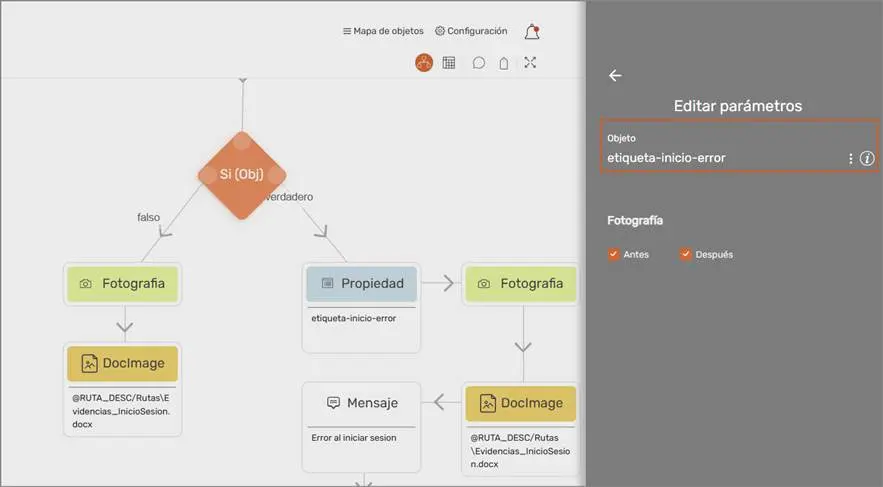This screenshot has width=883, height=487.
Task: Click the back arrow in Editar parámetros
Action: [x=615, y=76]
